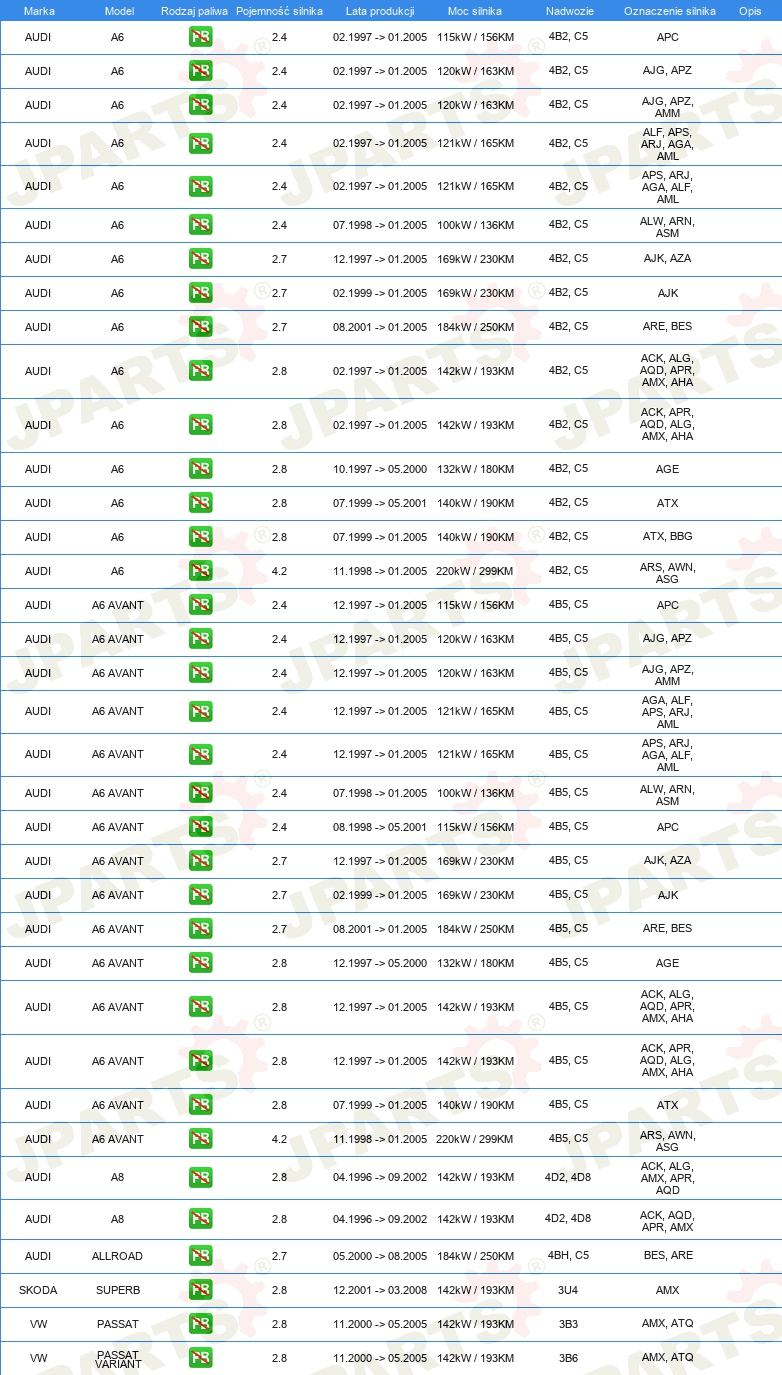Click the fuel icon in the Audi Allroad row

coord(201,1256)
